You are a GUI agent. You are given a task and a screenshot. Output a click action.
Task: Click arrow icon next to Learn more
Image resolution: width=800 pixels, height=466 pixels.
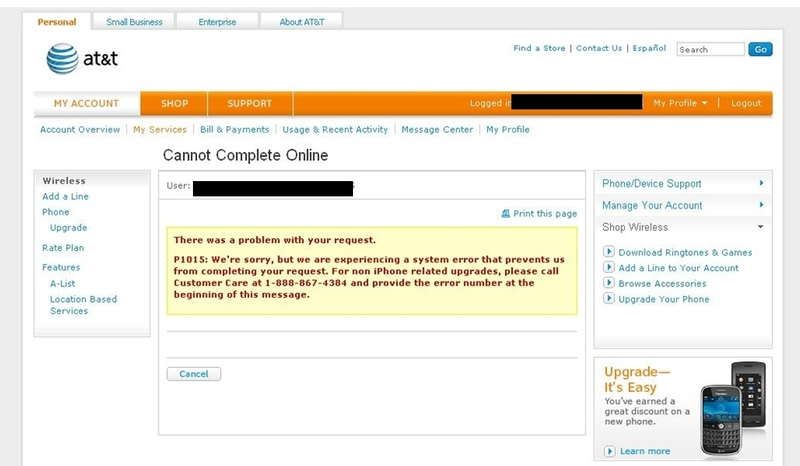[x=609, y=451]
